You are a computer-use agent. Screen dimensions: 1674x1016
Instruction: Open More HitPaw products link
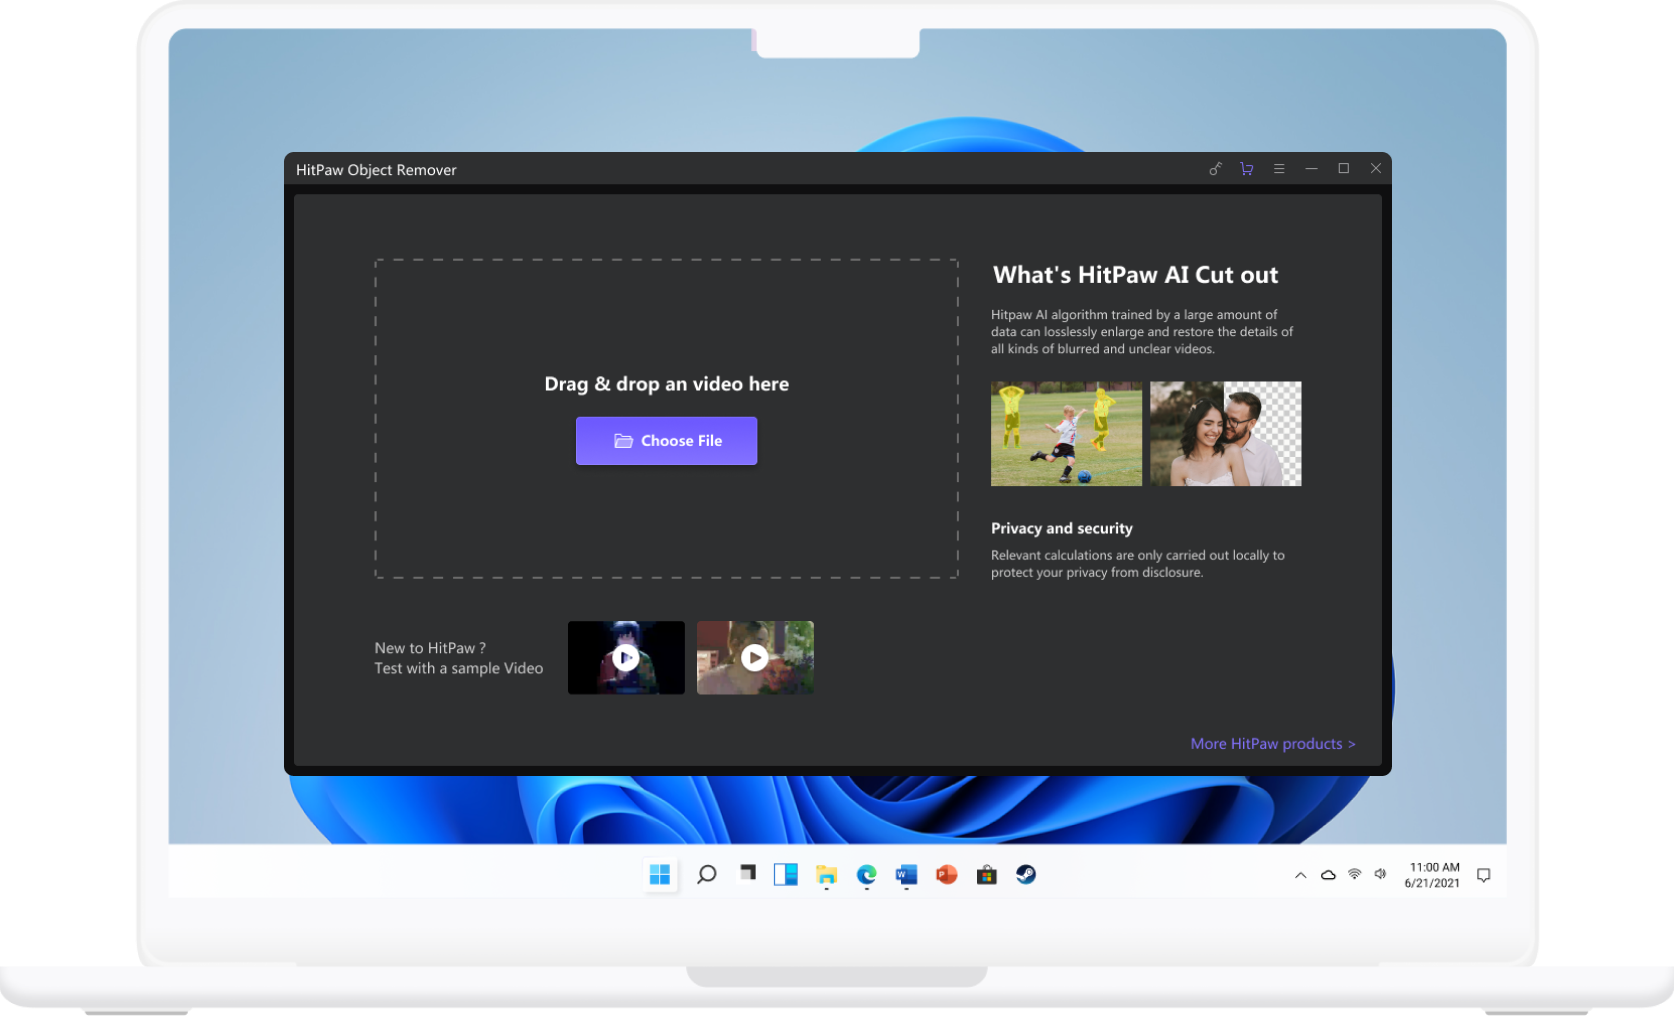(1273, 744)
